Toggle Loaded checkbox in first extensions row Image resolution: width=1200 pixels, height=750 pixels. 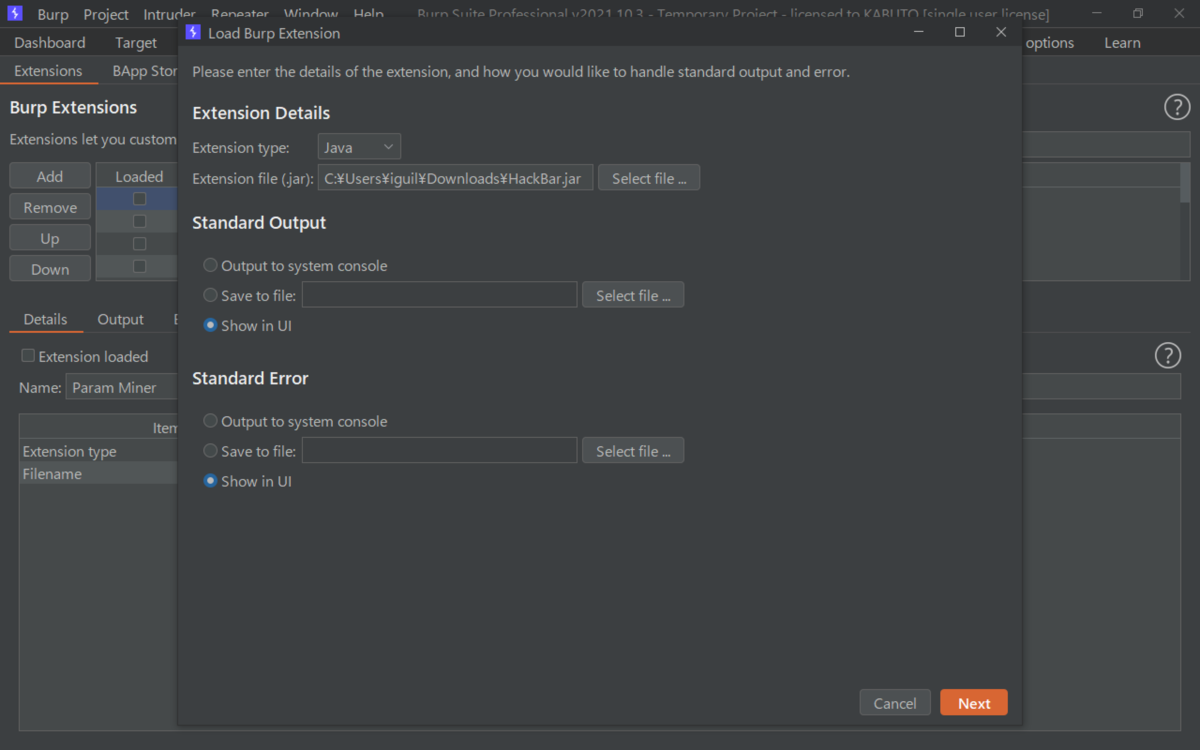[x=140, y=199]
